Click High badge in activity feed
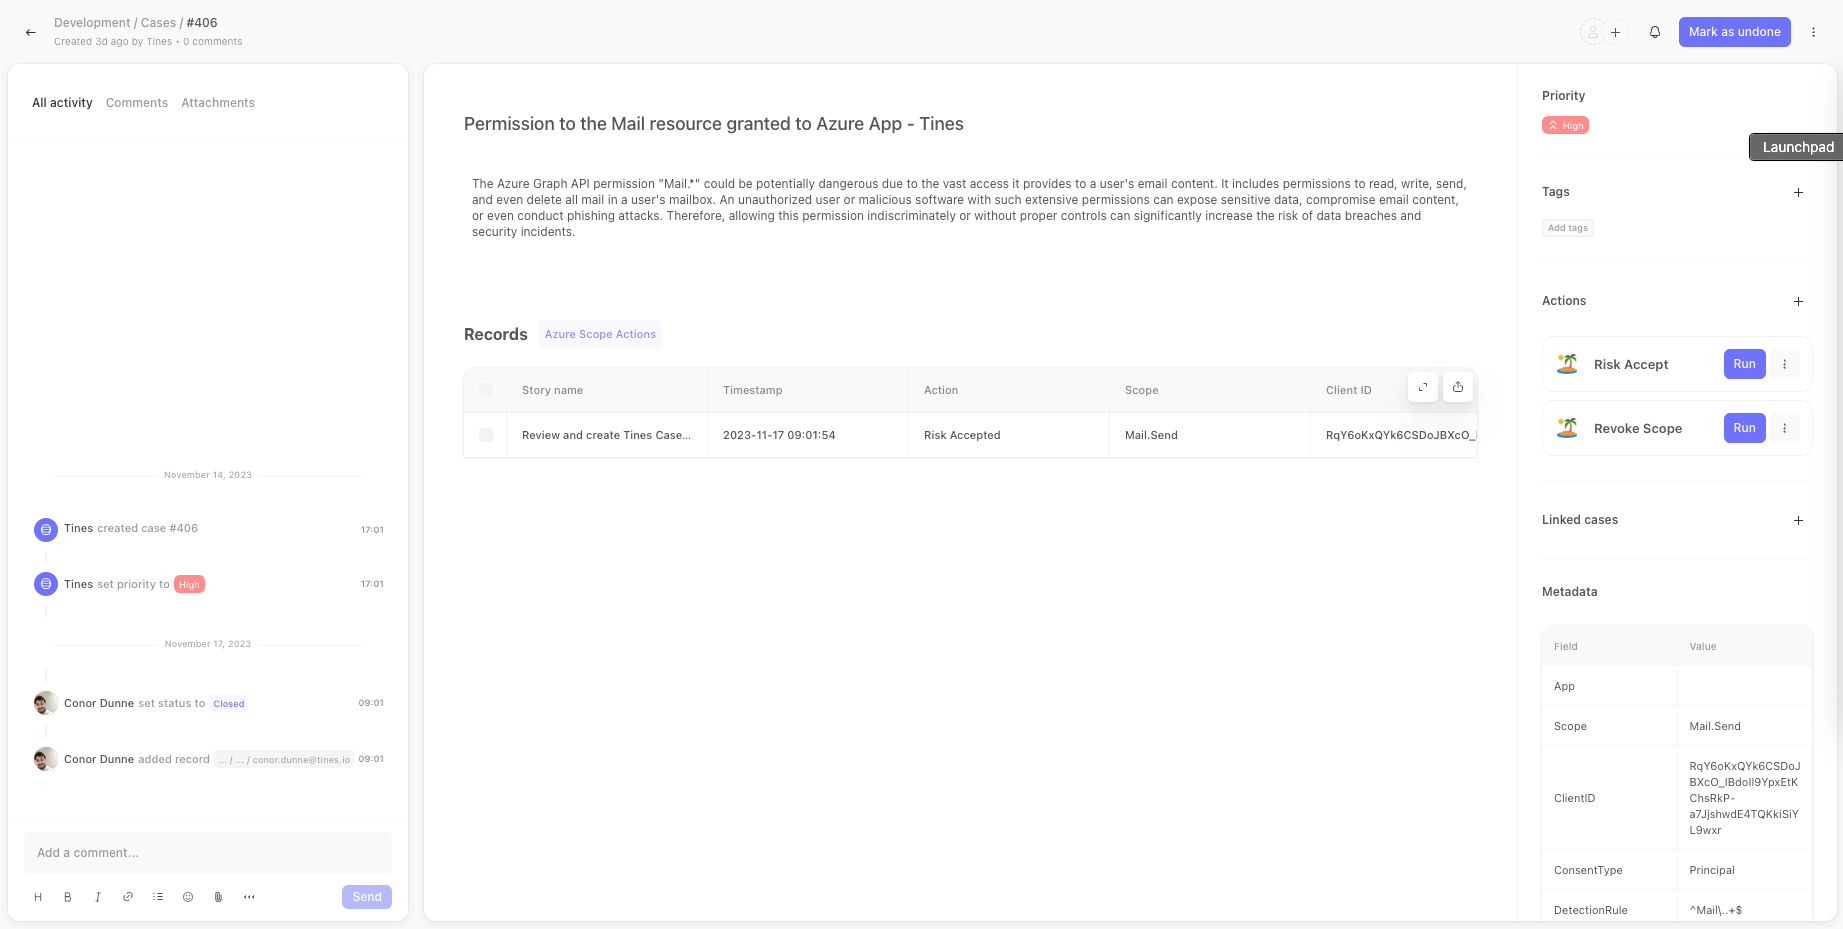 pyautogui.click(x=189, y=585)
